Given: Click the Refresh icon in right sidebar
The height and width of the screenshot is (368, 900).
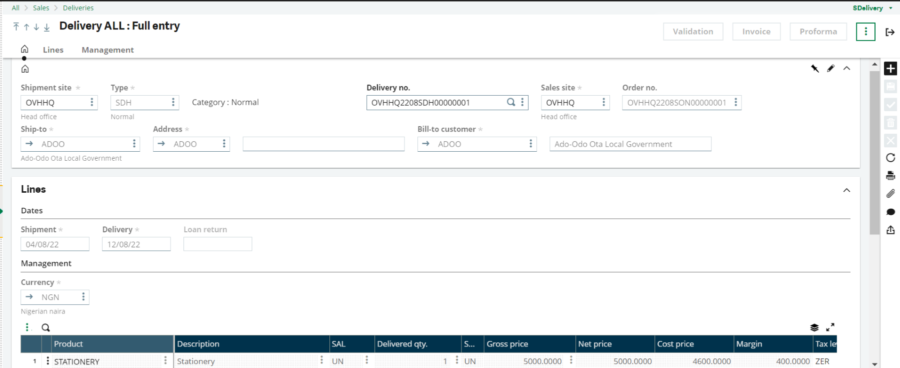Looking at the screenshot, I should click(890, 158).
